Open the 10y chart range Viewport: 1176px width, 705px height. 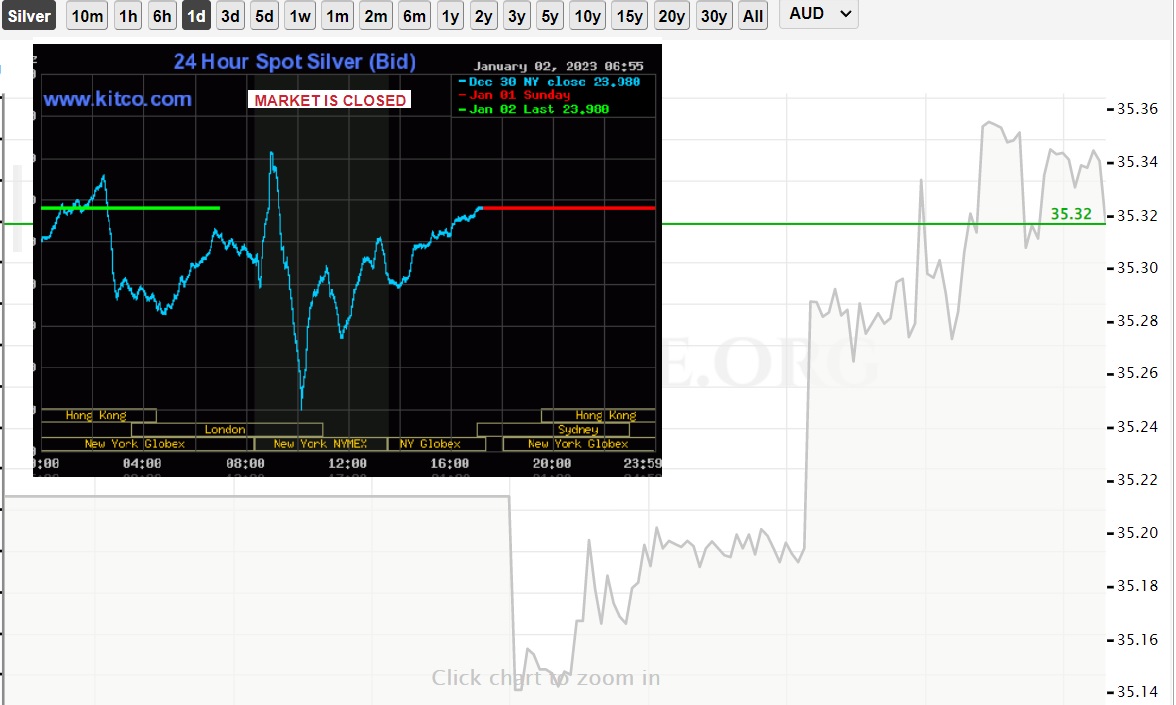587,16
